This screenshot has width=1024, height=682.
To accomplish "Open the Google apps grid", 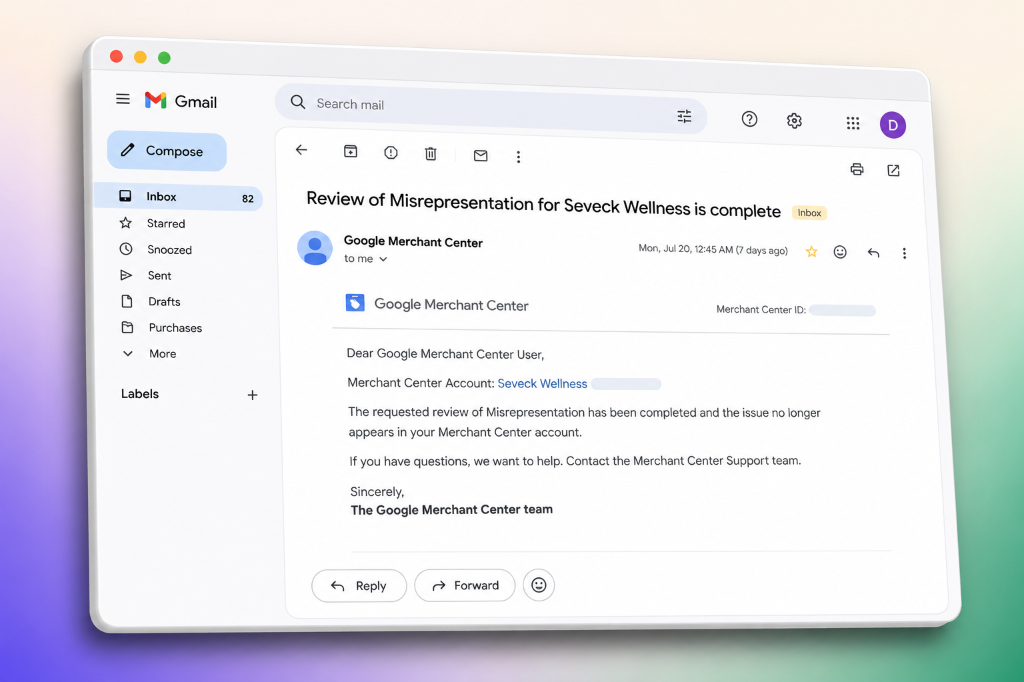I will (853, 123).
